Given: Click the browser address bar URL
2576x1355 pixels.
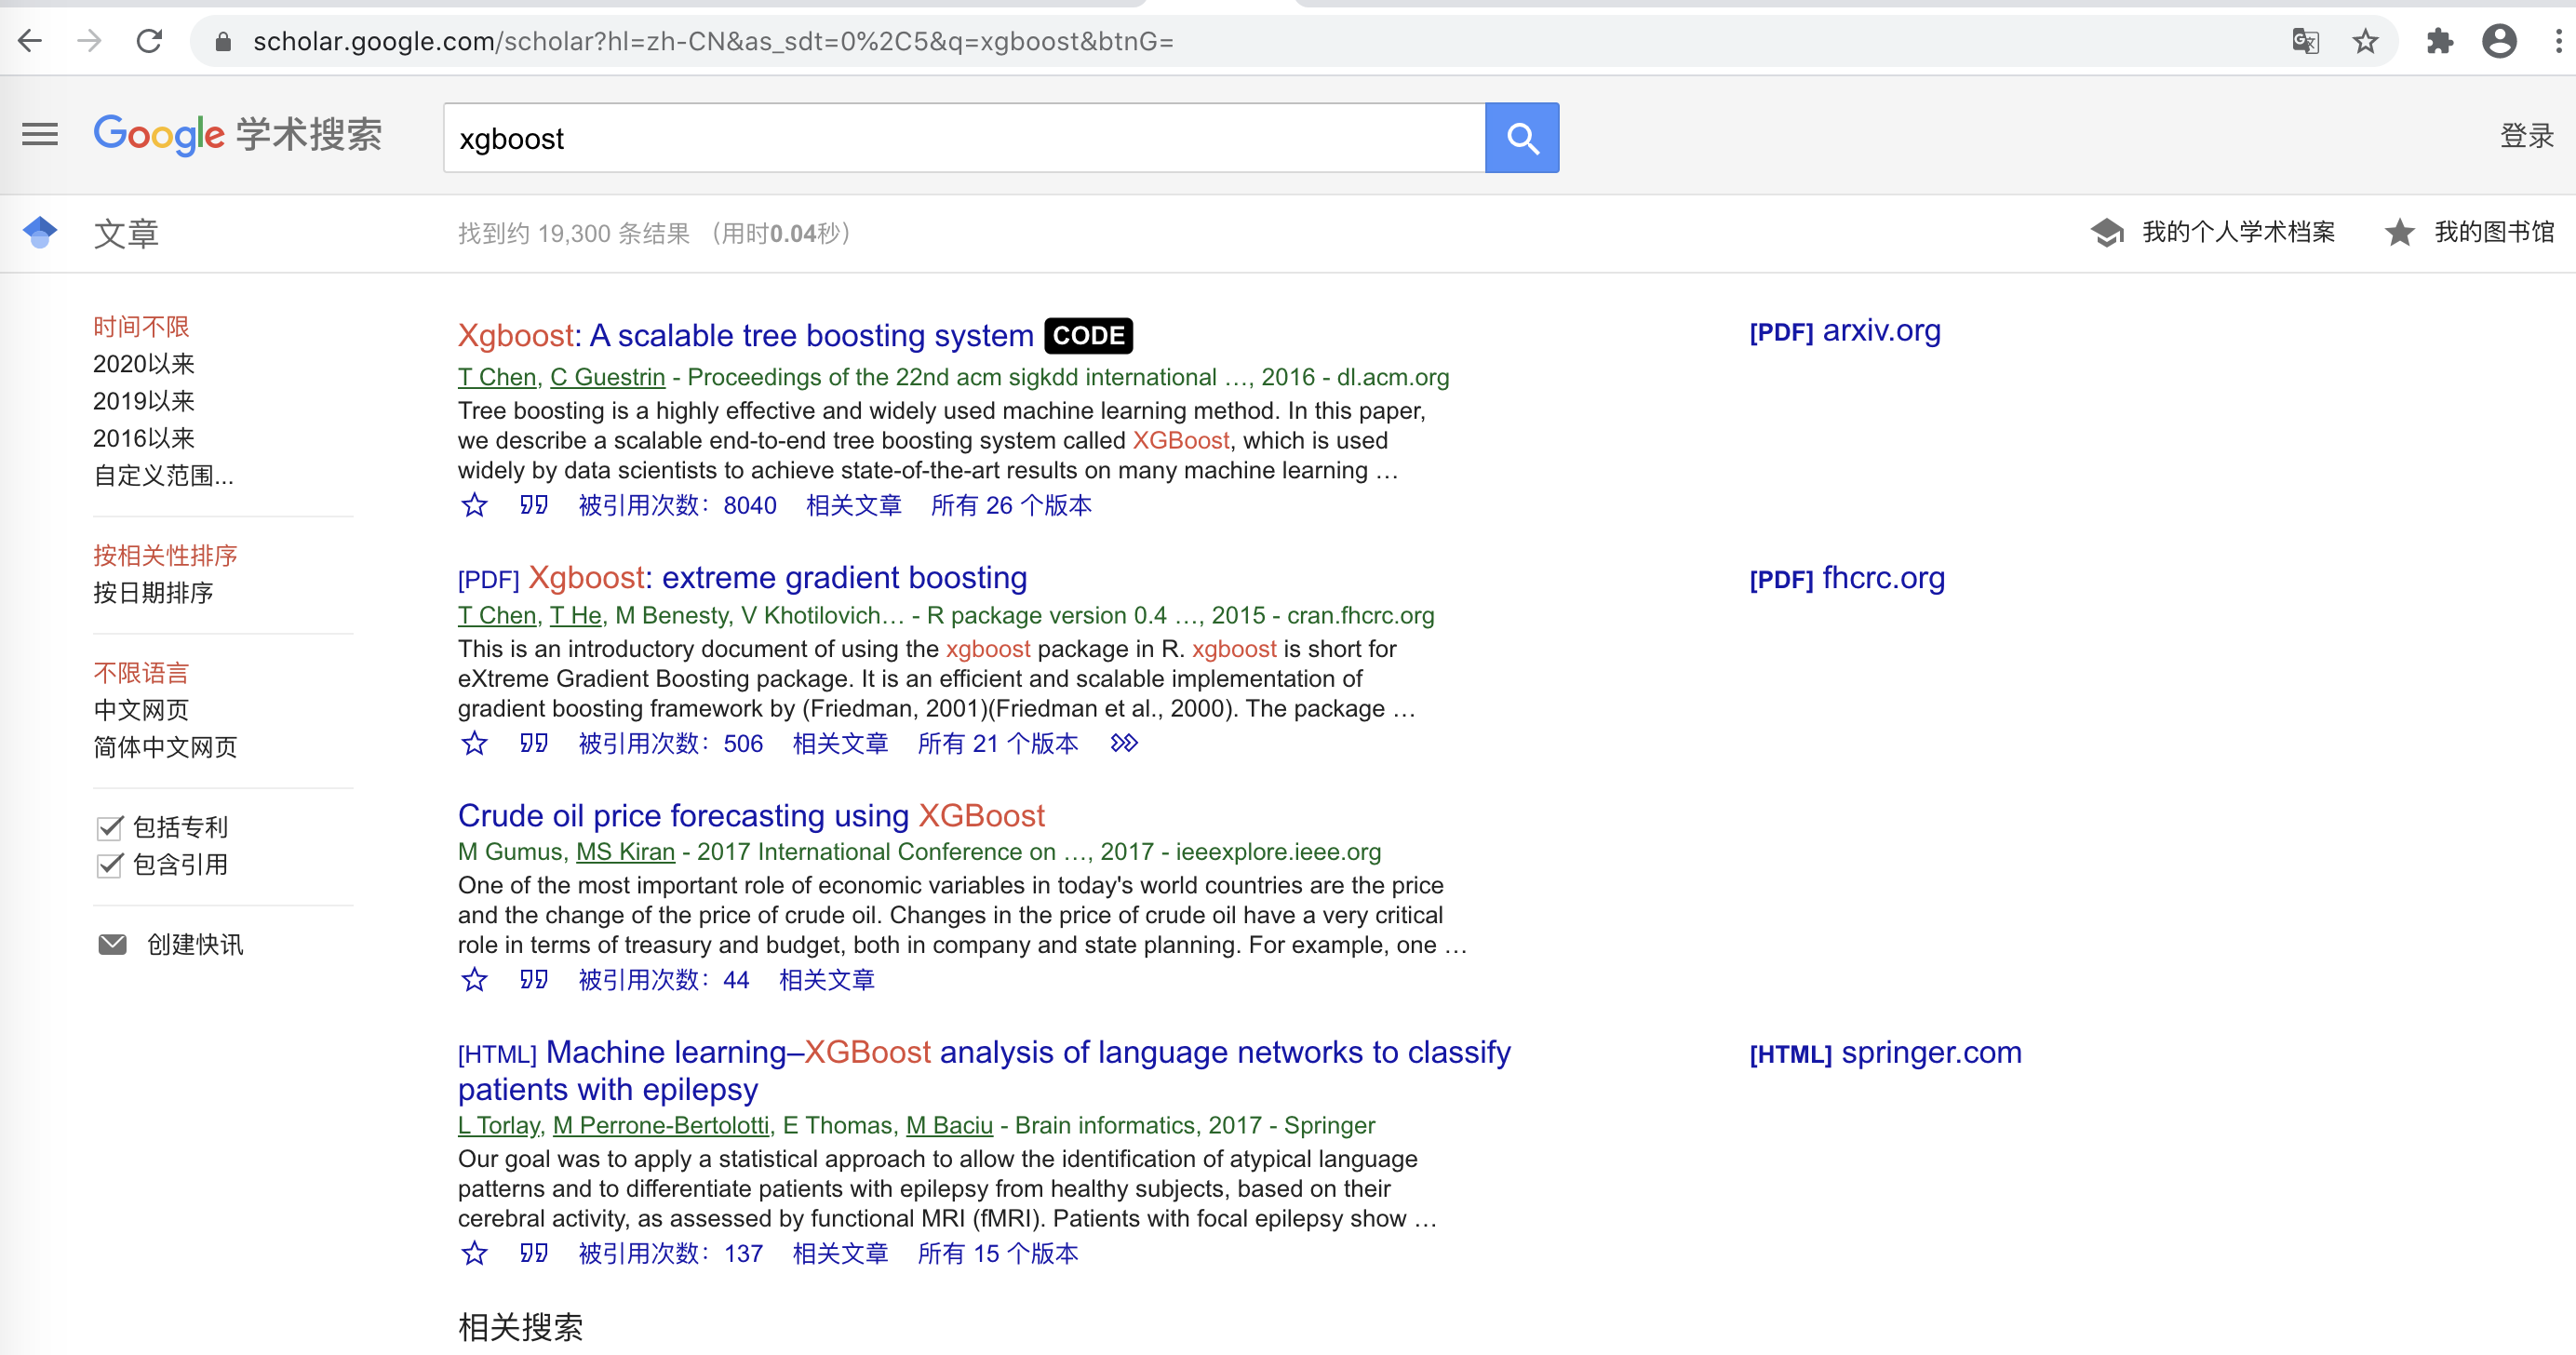Looking at the screenshot, I should point(713,41).
